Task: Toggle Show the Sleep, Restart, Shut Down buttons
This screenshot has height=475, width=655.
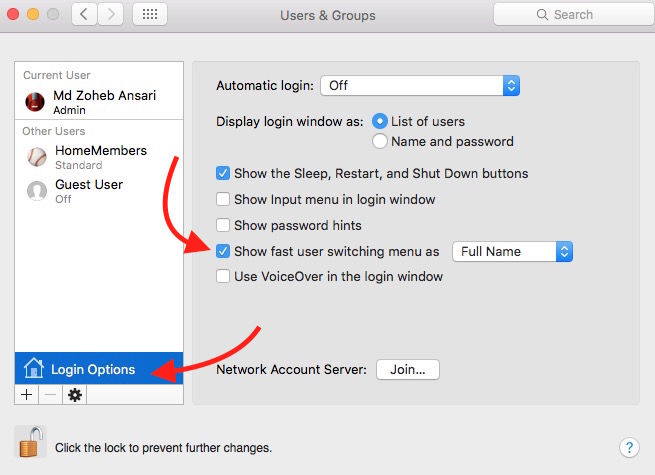Action: 224,173
